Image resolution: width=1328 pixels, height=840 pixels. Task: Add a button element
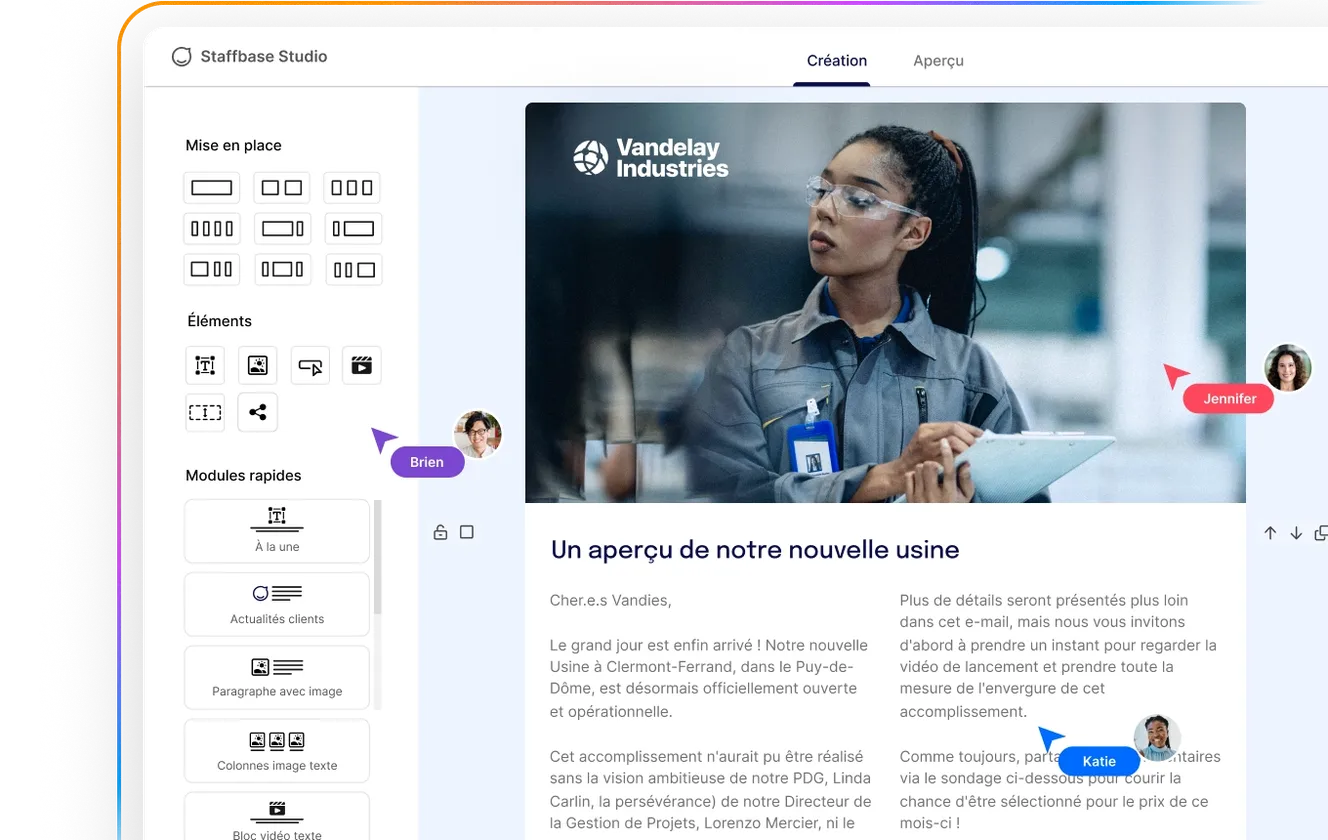[x=310, y=365]
